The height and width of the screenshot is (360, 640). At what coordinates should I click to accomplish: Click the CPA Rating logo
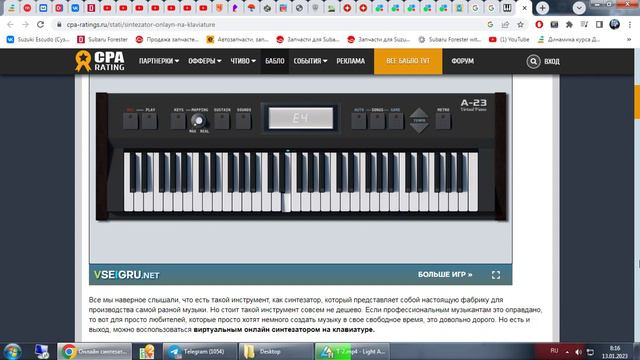100,61
